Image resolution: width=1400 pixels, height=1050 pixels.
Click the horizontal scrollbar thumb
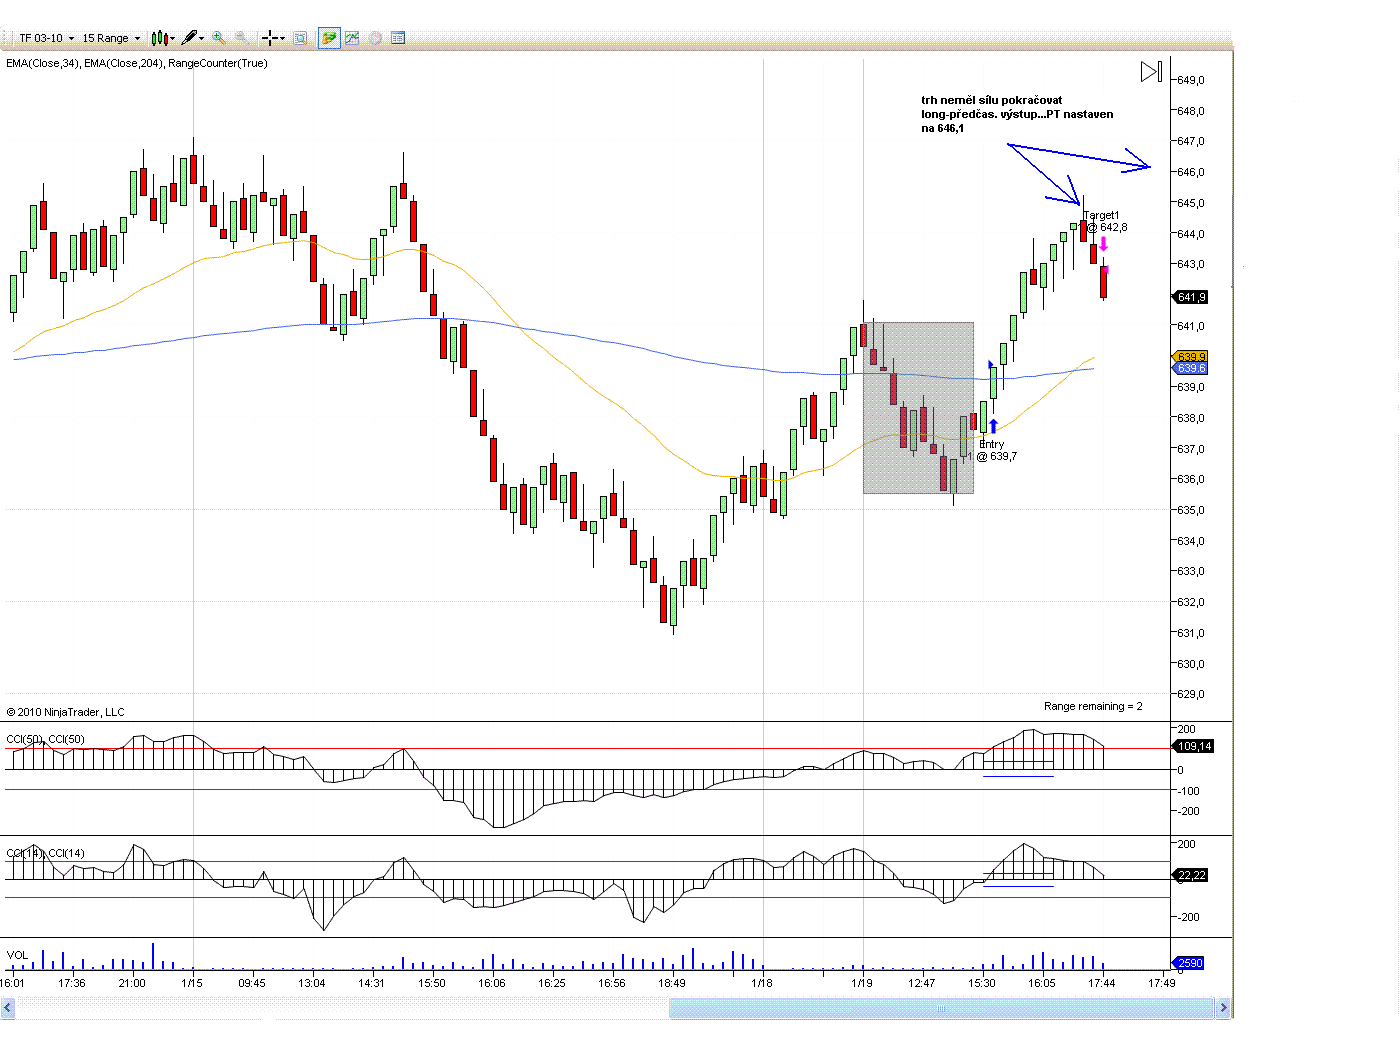tap(941, 1008)
